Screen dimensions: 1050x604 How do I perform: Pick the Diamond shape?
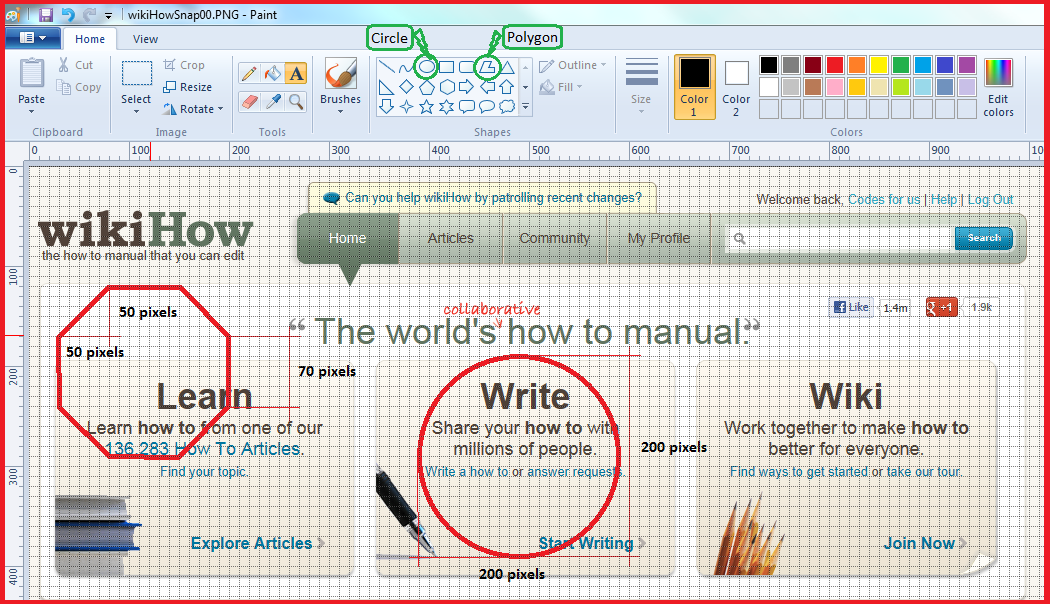406,87
